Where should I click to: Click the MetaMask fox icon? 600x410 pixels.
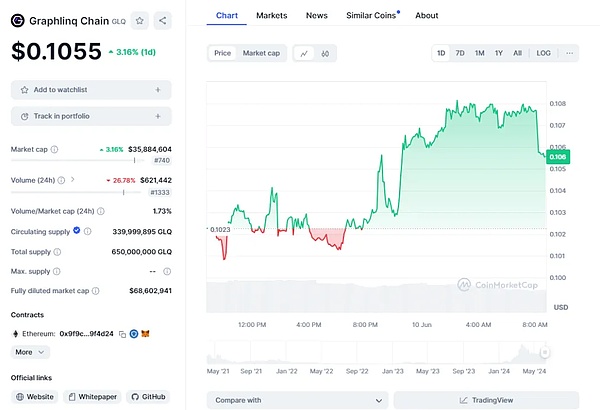145,333
